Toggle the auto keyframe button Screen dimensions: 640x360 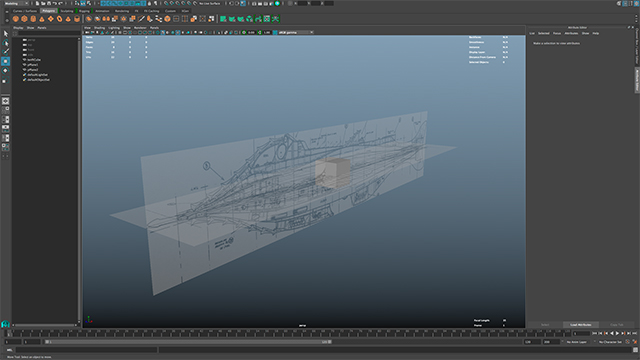tap(628, 342)
